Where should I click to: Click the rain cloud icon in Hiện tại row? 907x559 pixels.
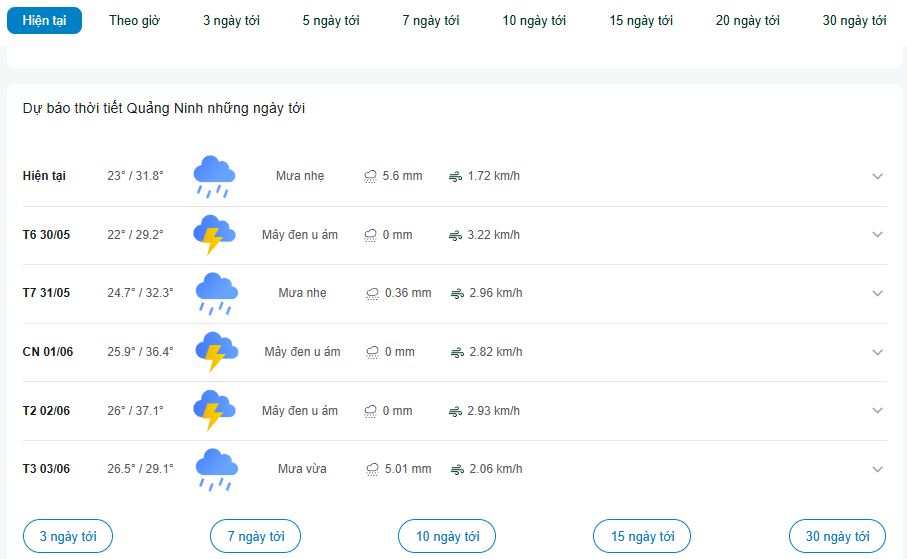[x=214, y=176]
